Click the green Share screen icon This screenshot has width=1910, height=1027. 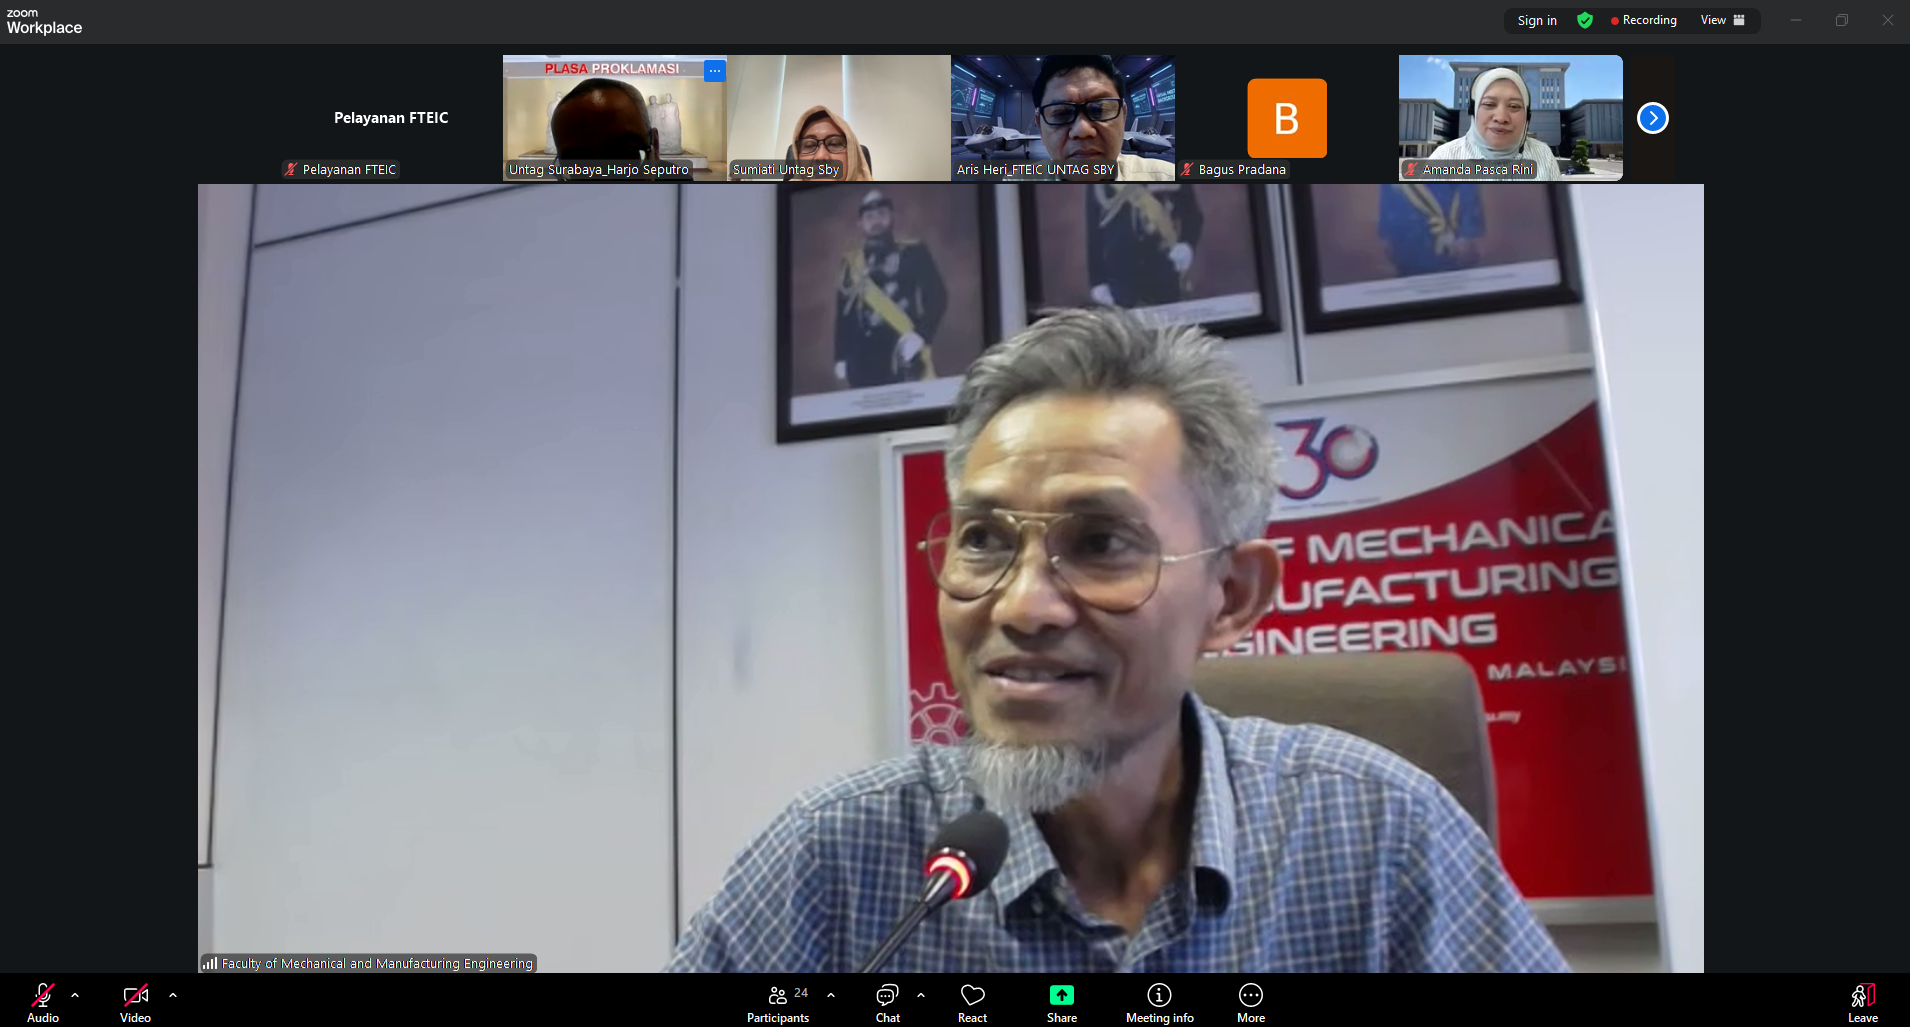point(1061,995)
